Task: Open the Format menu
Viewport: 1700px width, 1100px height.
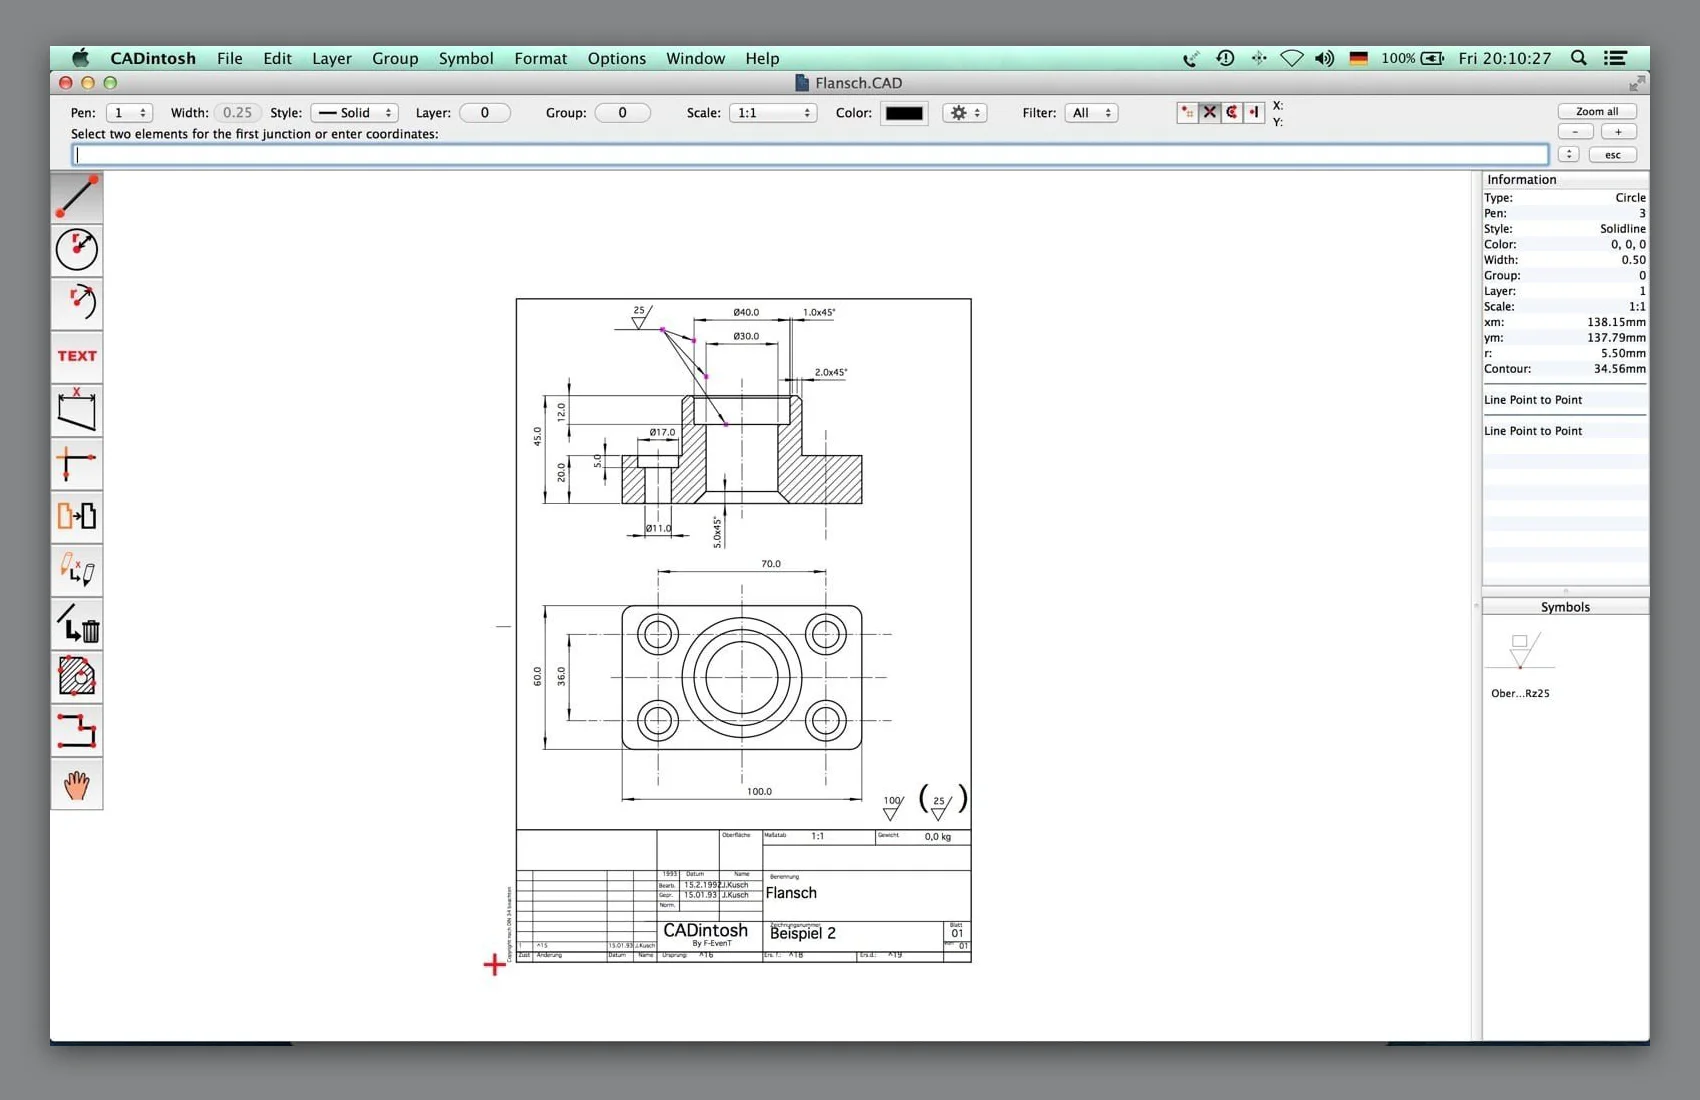Action: pyautogui.click(x=540, y=58)
